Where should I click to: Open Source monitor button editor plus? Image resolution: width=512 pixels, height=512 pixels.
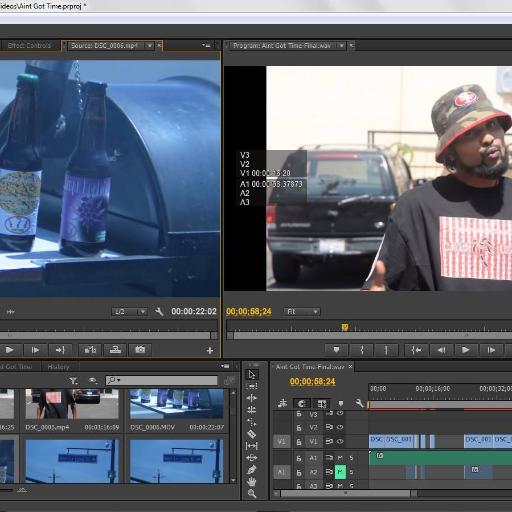(210, 350)
